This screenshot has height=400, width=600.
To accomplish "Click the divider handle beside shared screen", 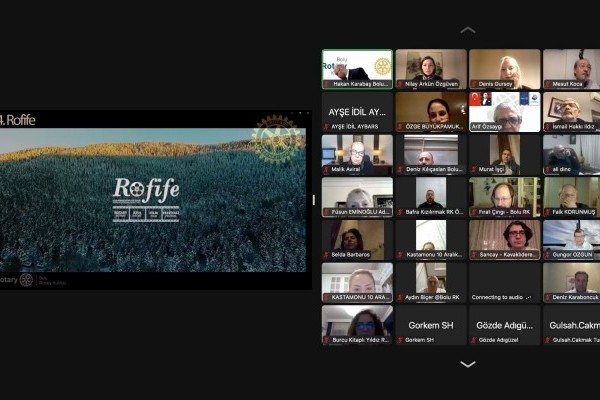I will pyautogui.click(x=314, y=199).
